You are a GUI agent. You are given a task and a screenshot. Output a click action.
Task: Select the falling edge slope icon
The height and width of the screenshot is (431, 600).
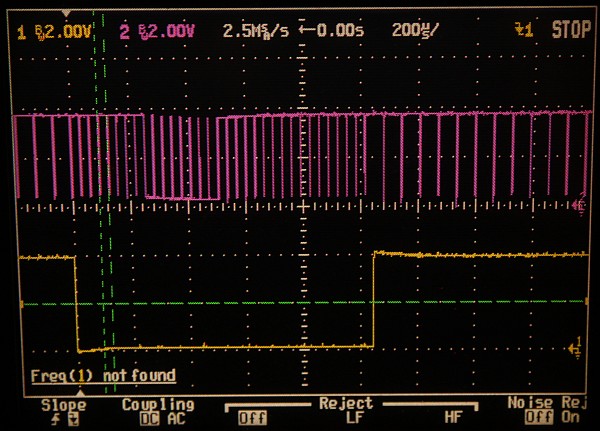[x=71, y=419]
